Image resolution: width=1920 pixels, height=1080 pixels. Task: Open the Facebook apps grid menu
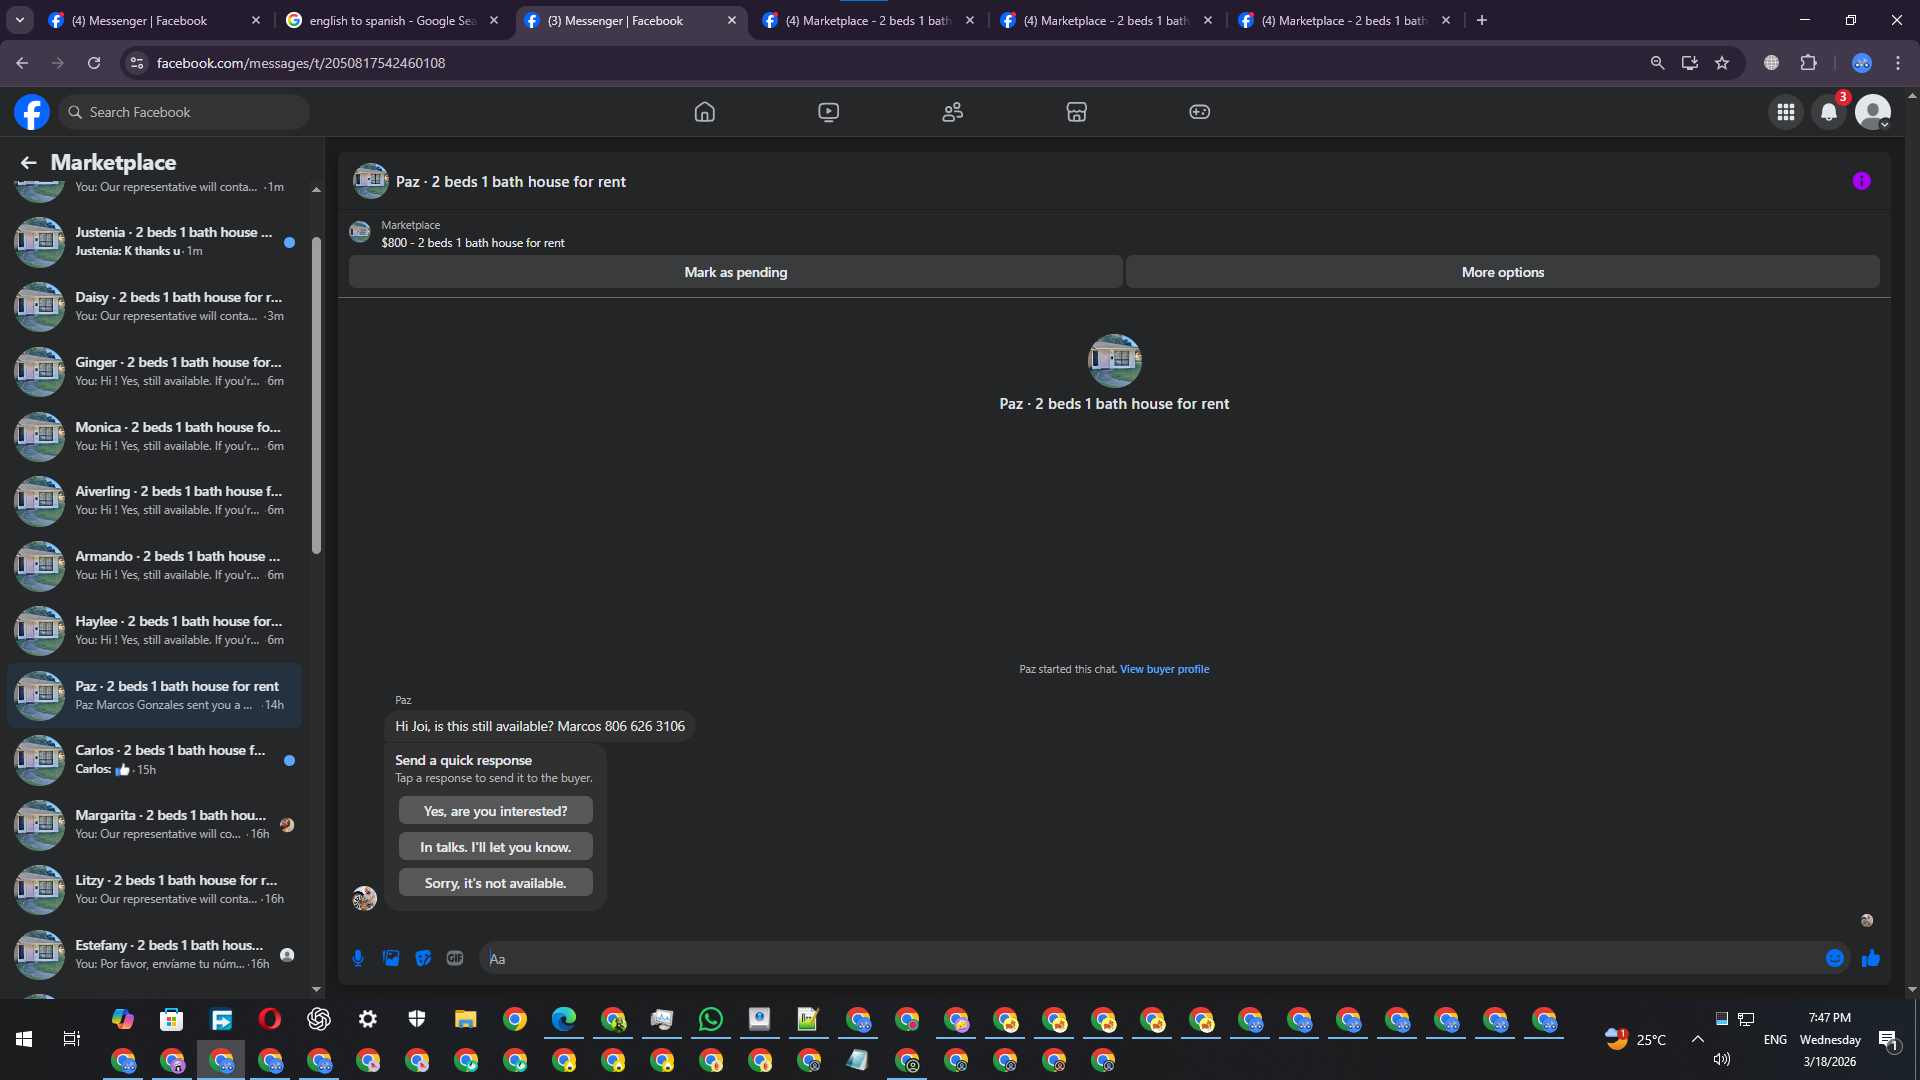(1785, 112)
